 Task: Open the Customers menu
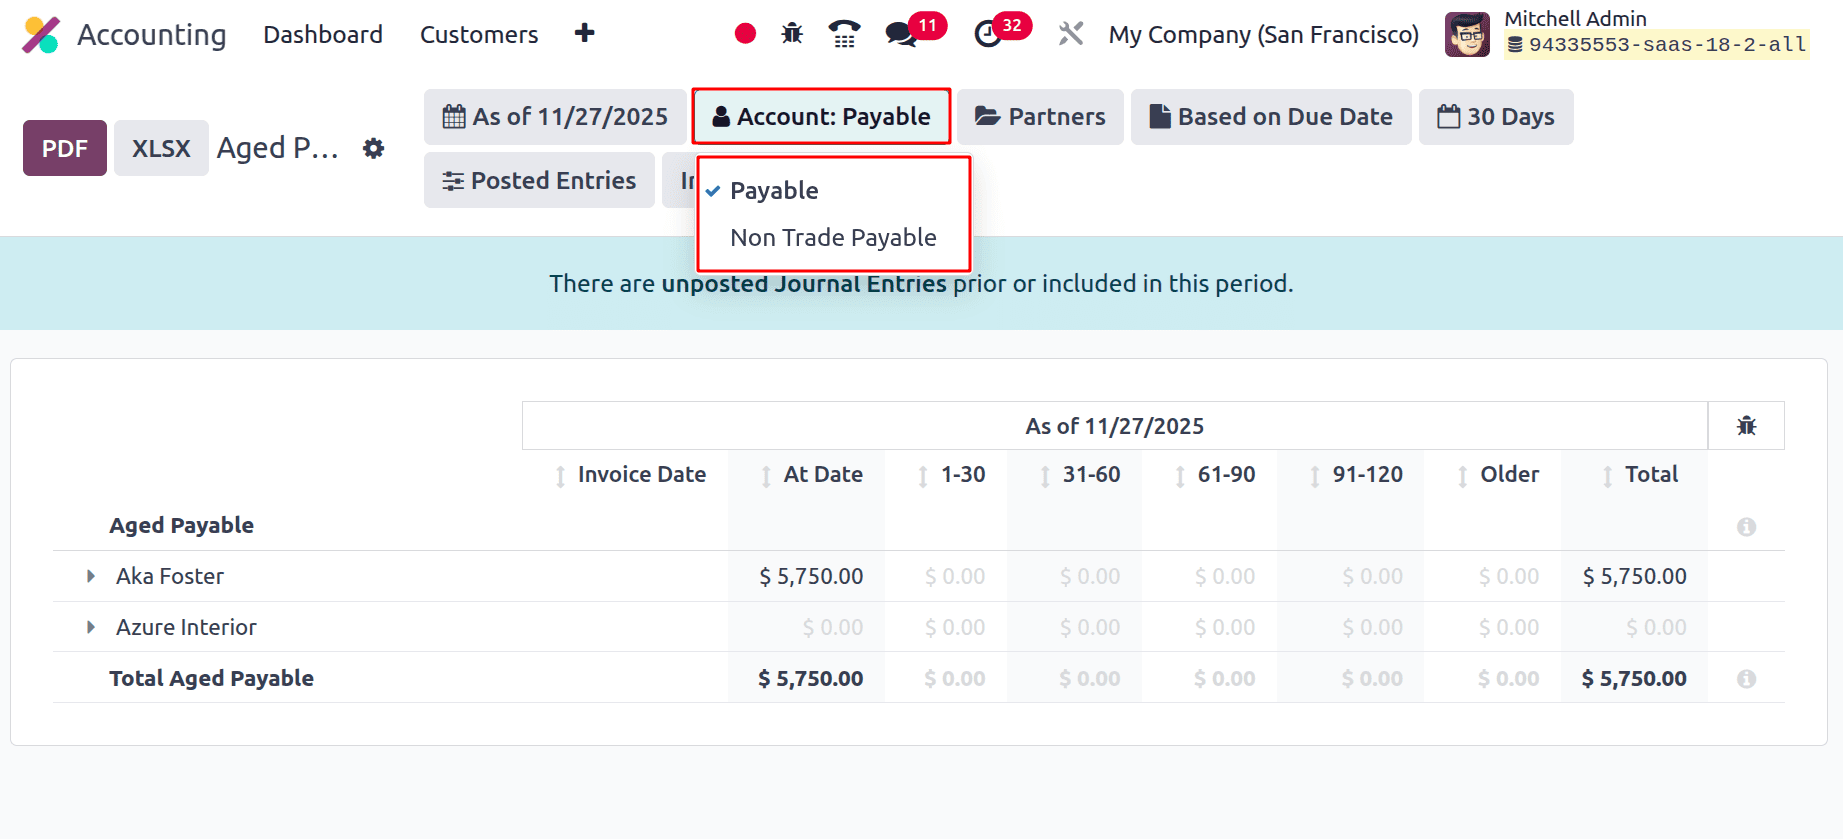coord(479,35)
